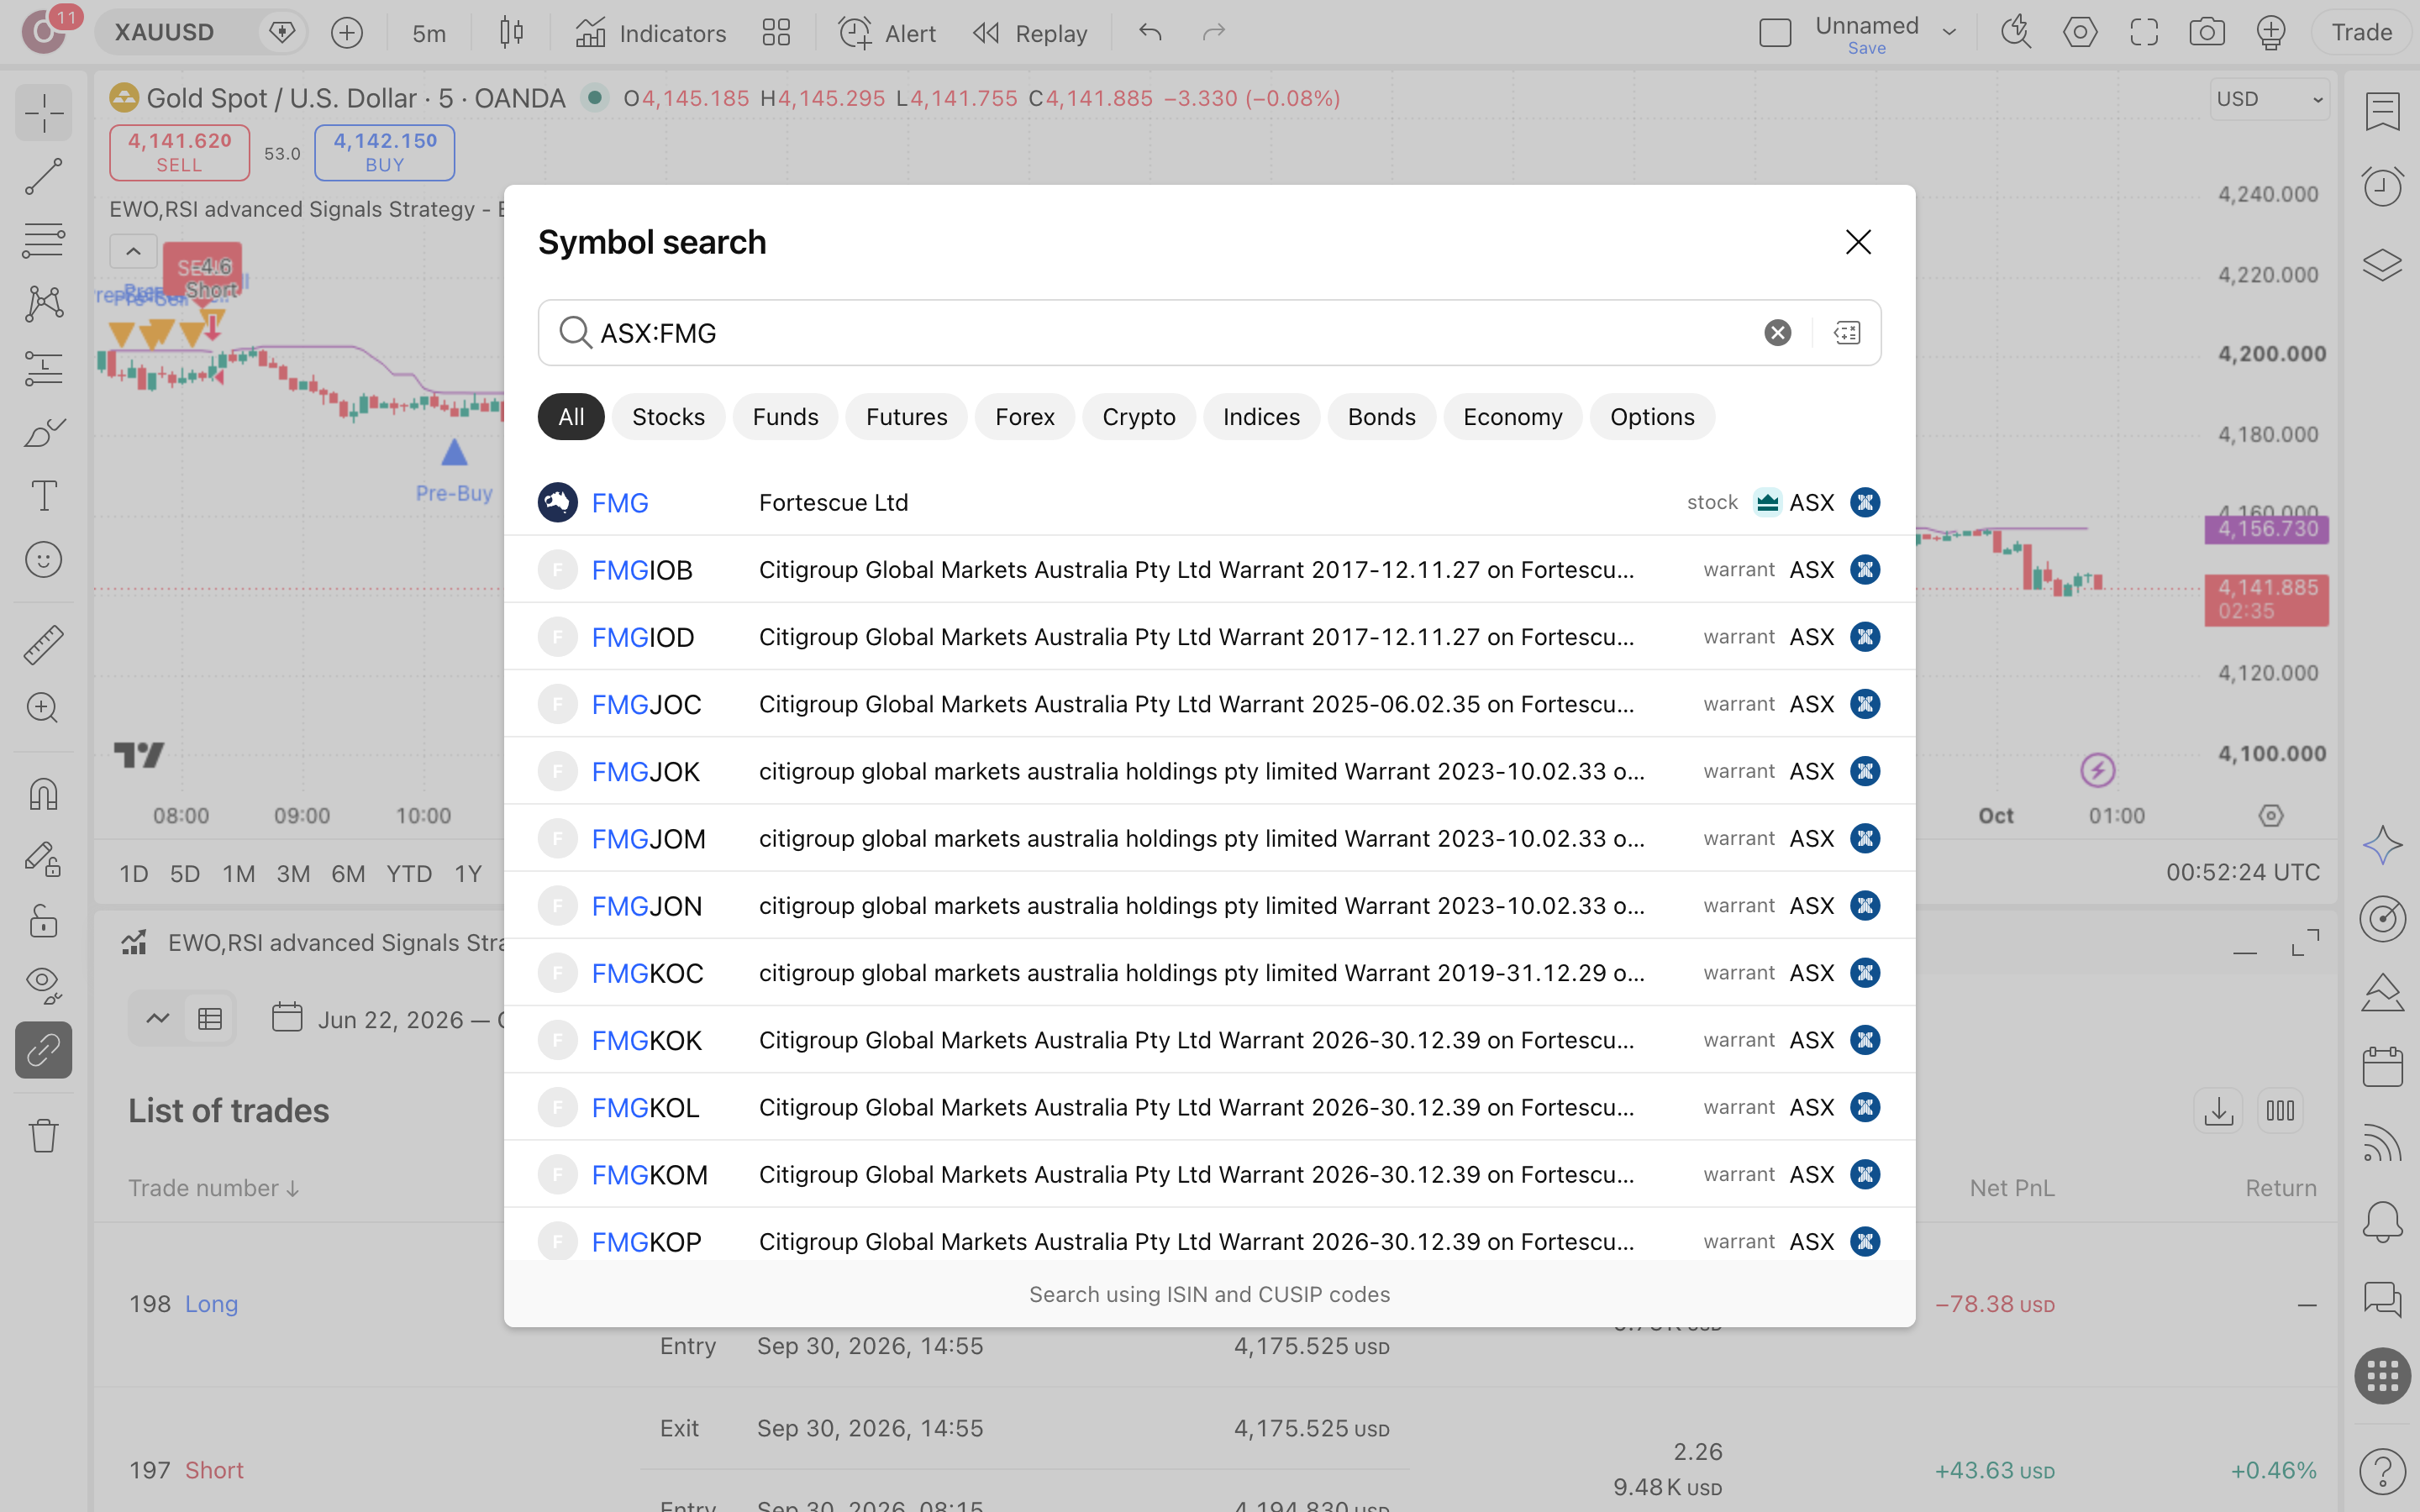The image size is (2420, 1512).
Task: Hide all drawings with eye icon
Action: [43, 985]
